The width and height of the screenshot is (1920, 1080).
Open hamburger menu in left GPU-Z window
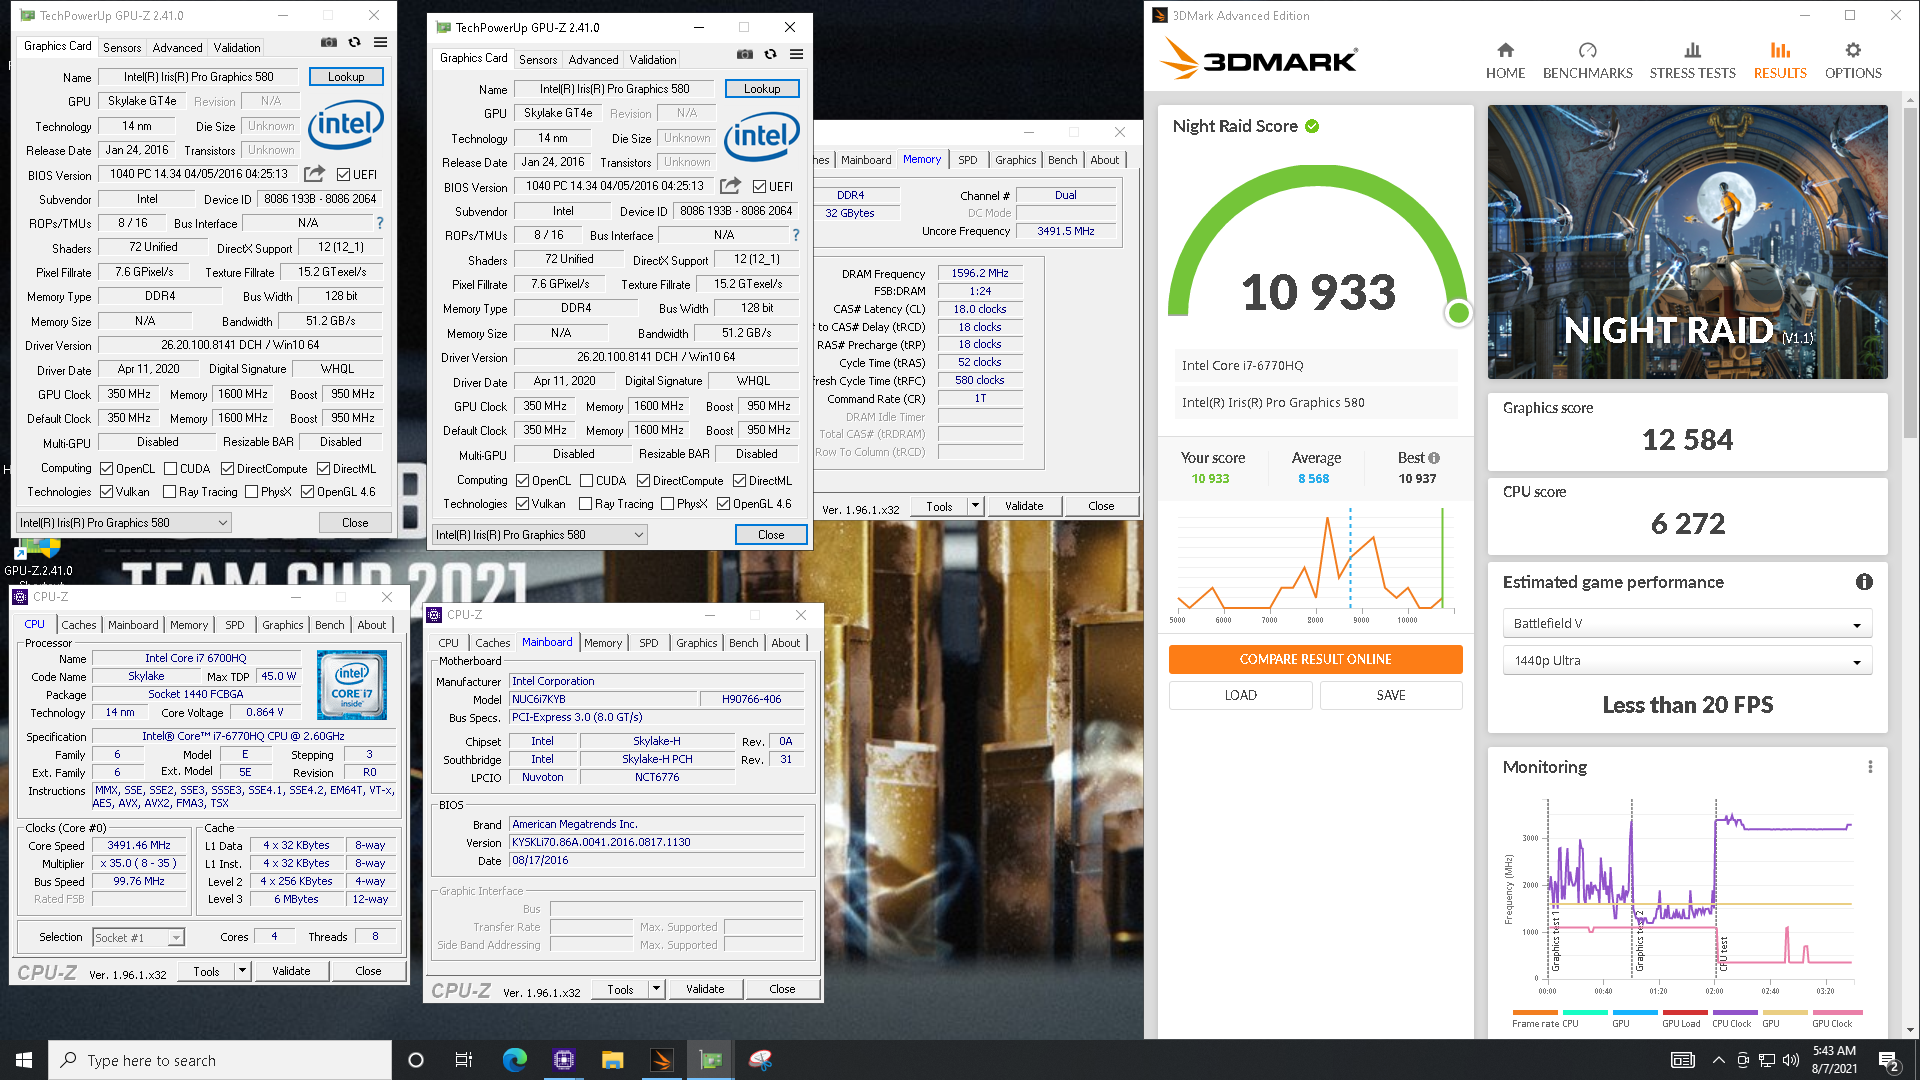[x=380, y=42]
